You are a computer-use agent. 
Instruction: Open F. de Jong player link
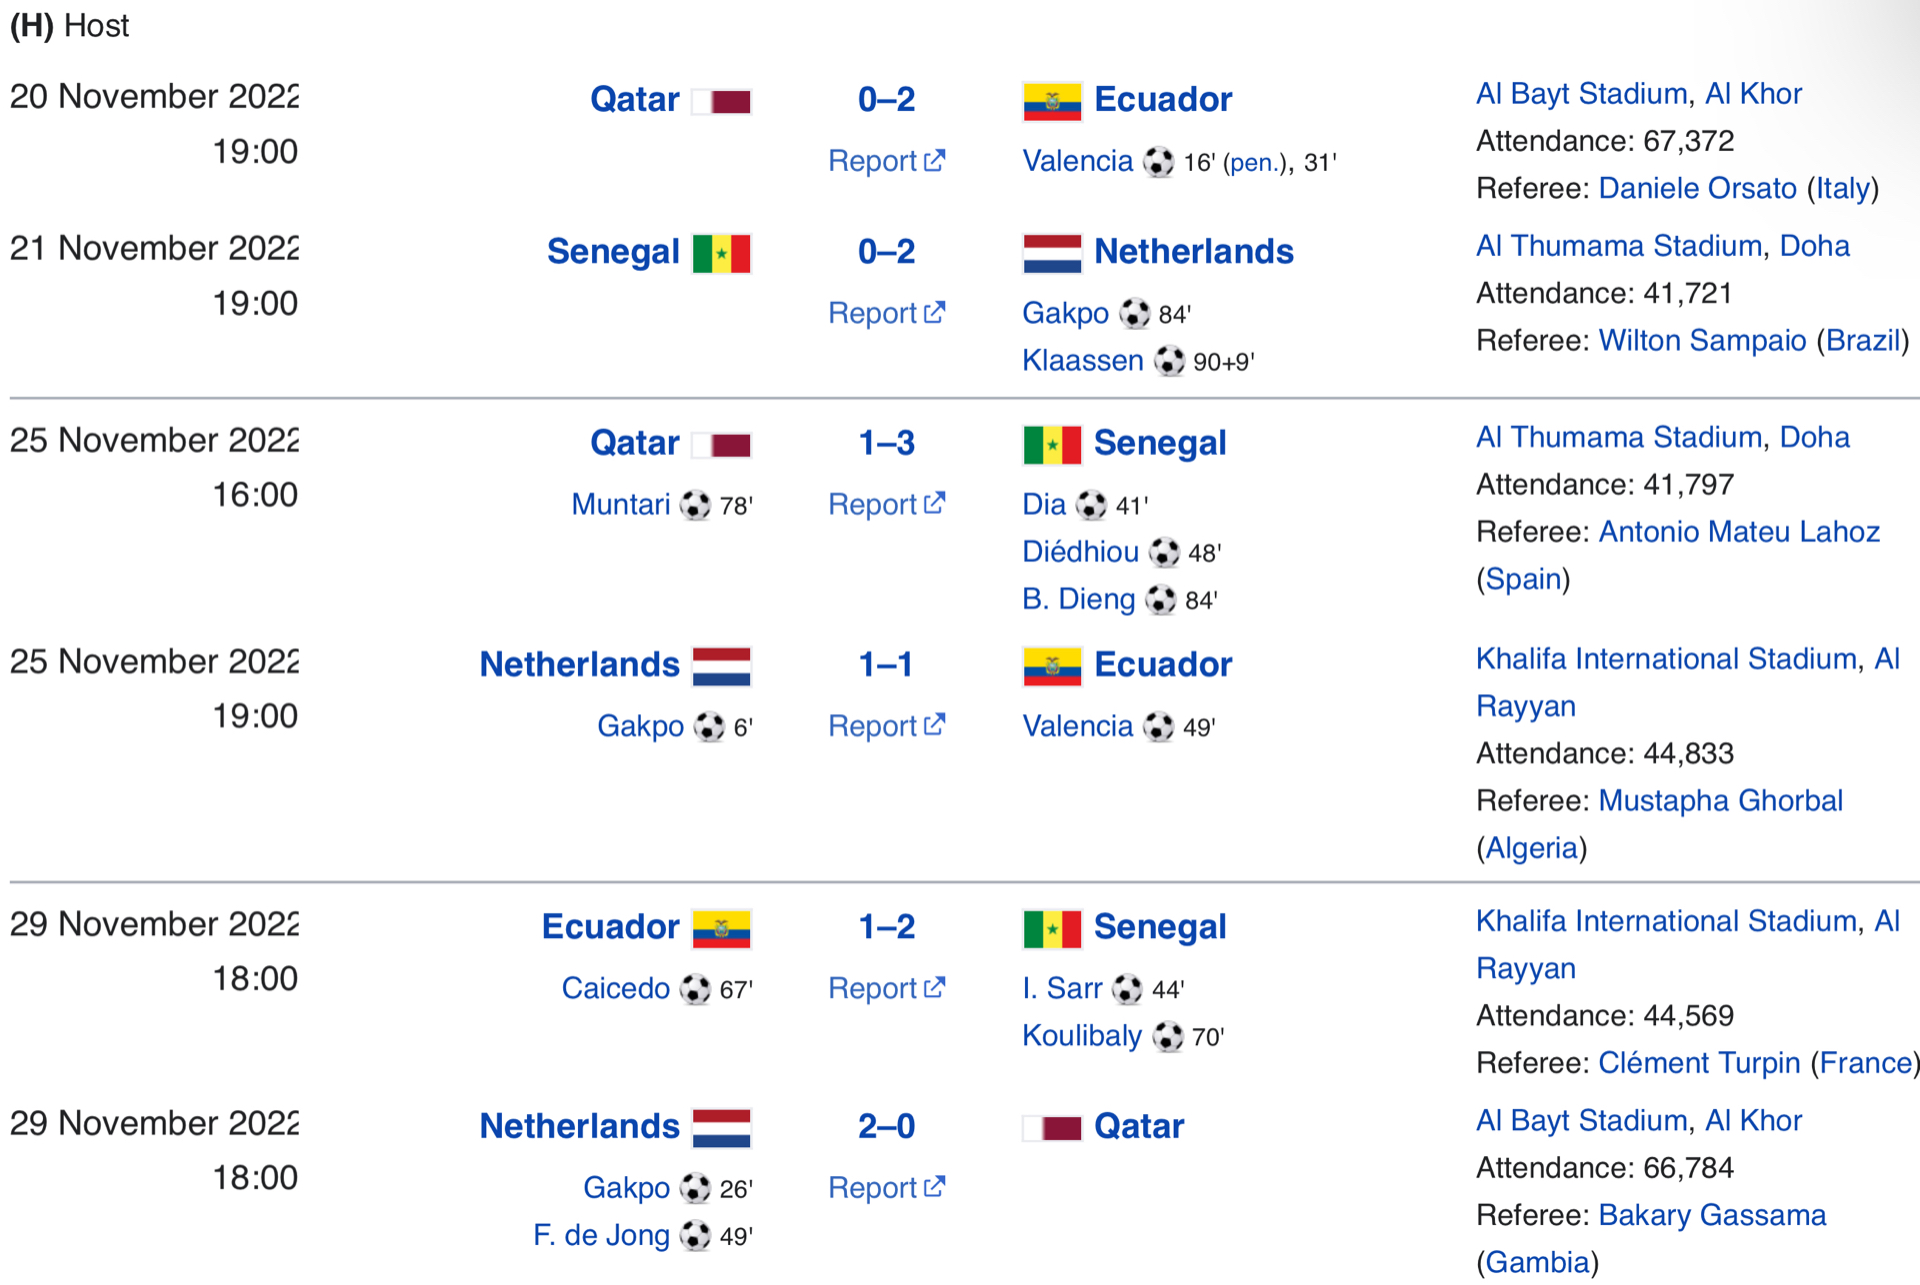point(601,1235)
